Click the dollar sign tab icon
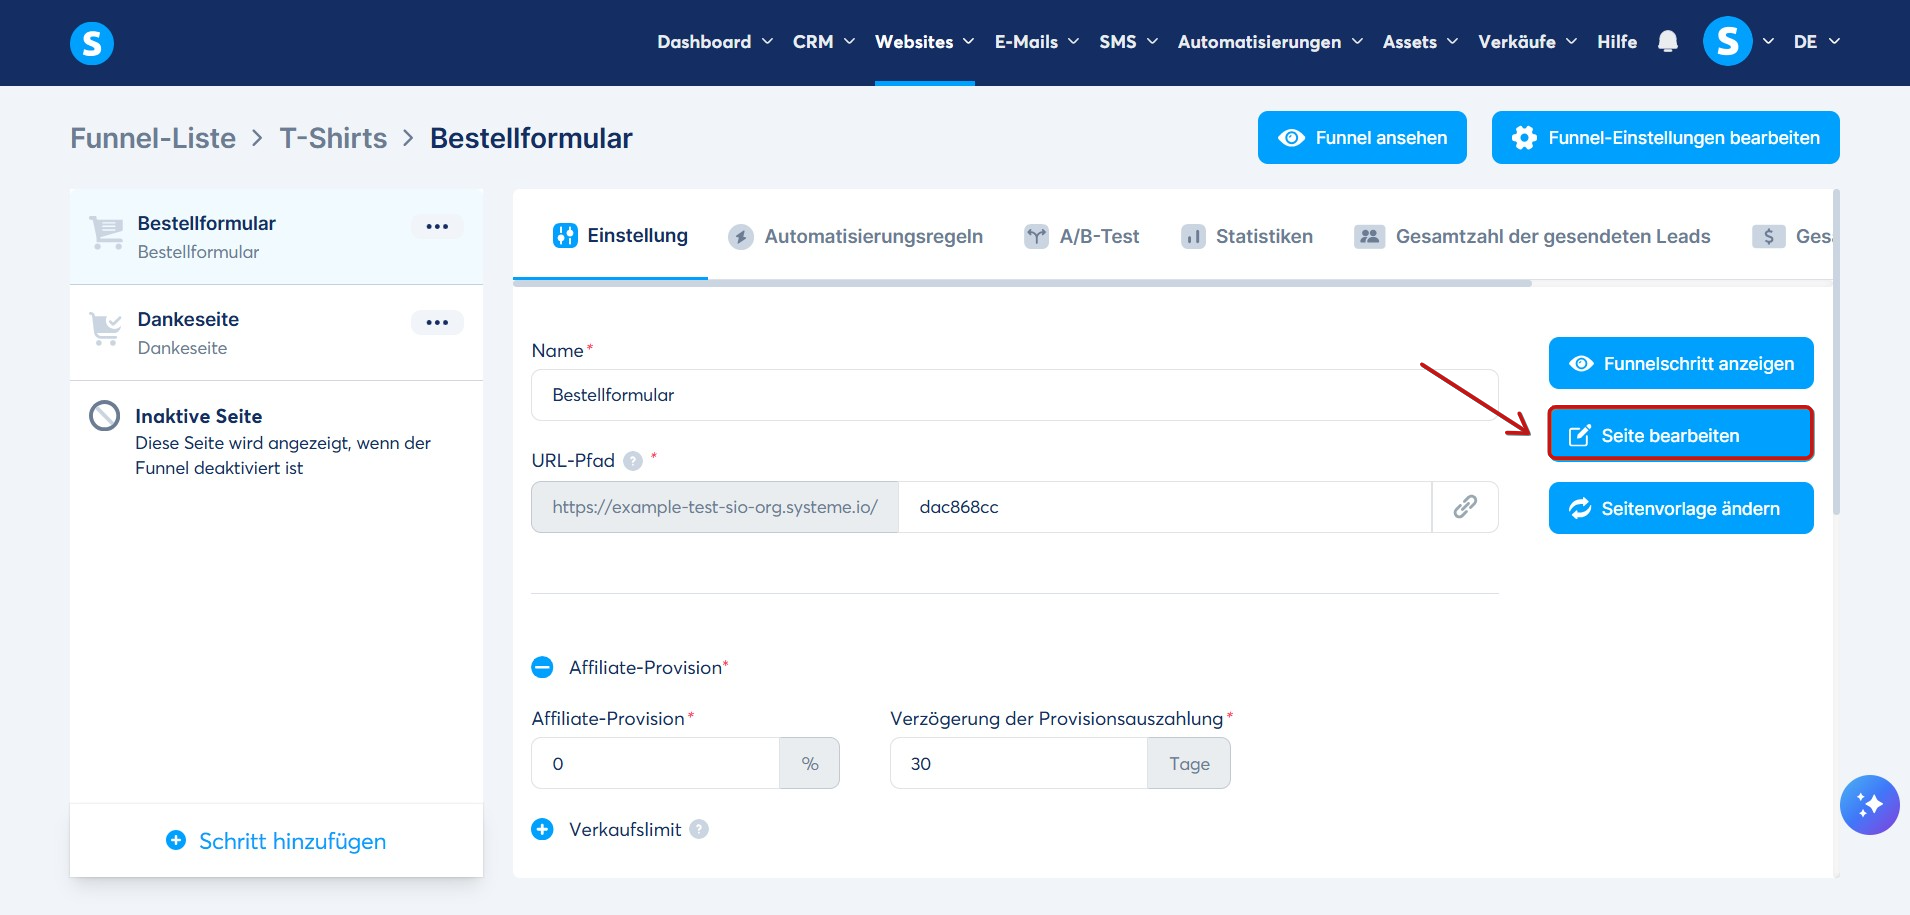The width and height of the screenshot is (1910, 915). [x=1768, y=237]
